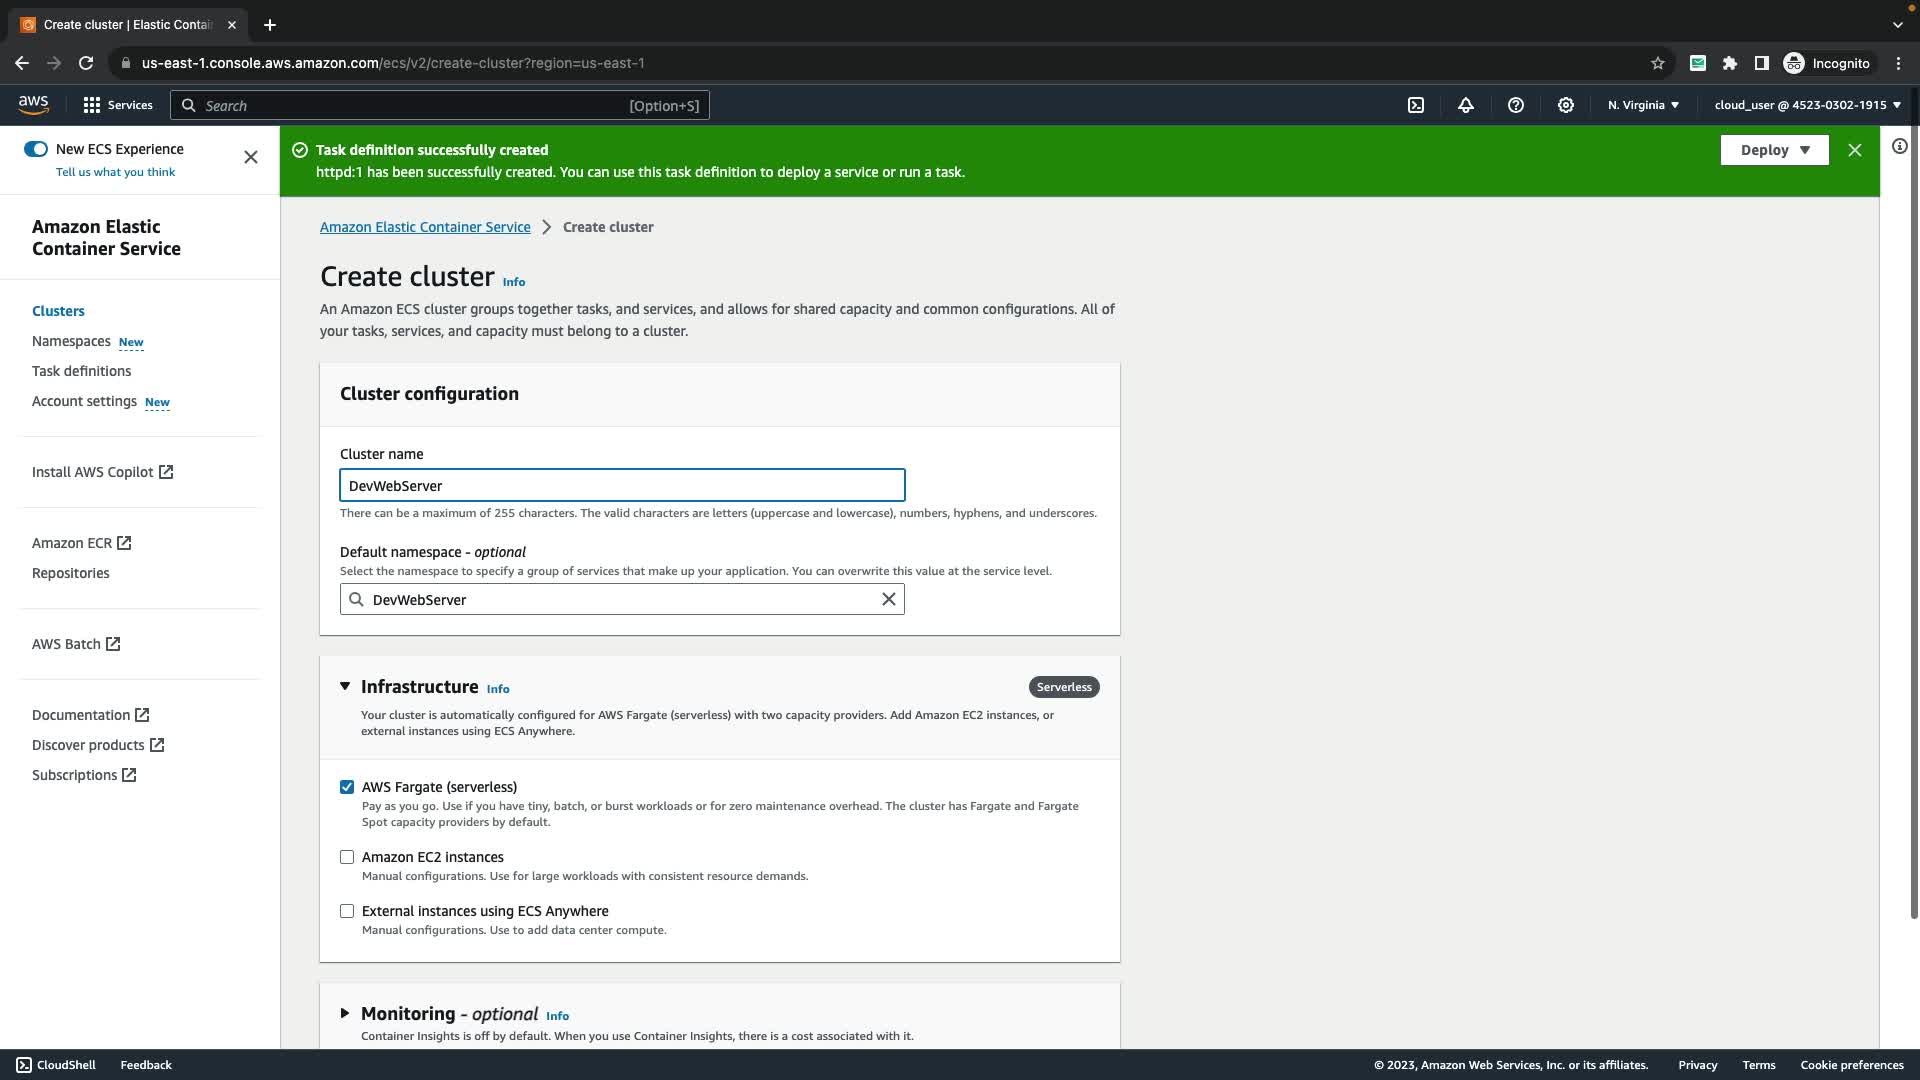The width and height of the screenshot is (1920, 1080).
Task: Clear the default namespace field with X
Action: click(x=888, y=600)
